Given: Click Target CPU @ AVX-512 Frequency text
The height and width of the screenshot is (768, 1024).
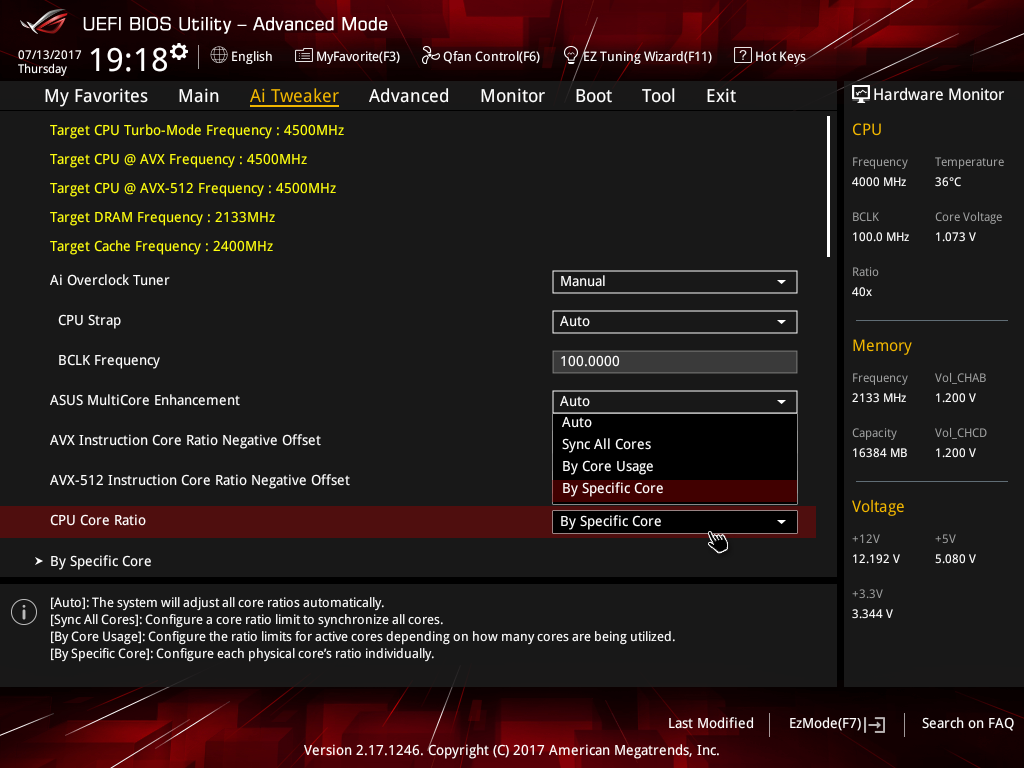Looking at the screenshot, I should click(193, 188).
